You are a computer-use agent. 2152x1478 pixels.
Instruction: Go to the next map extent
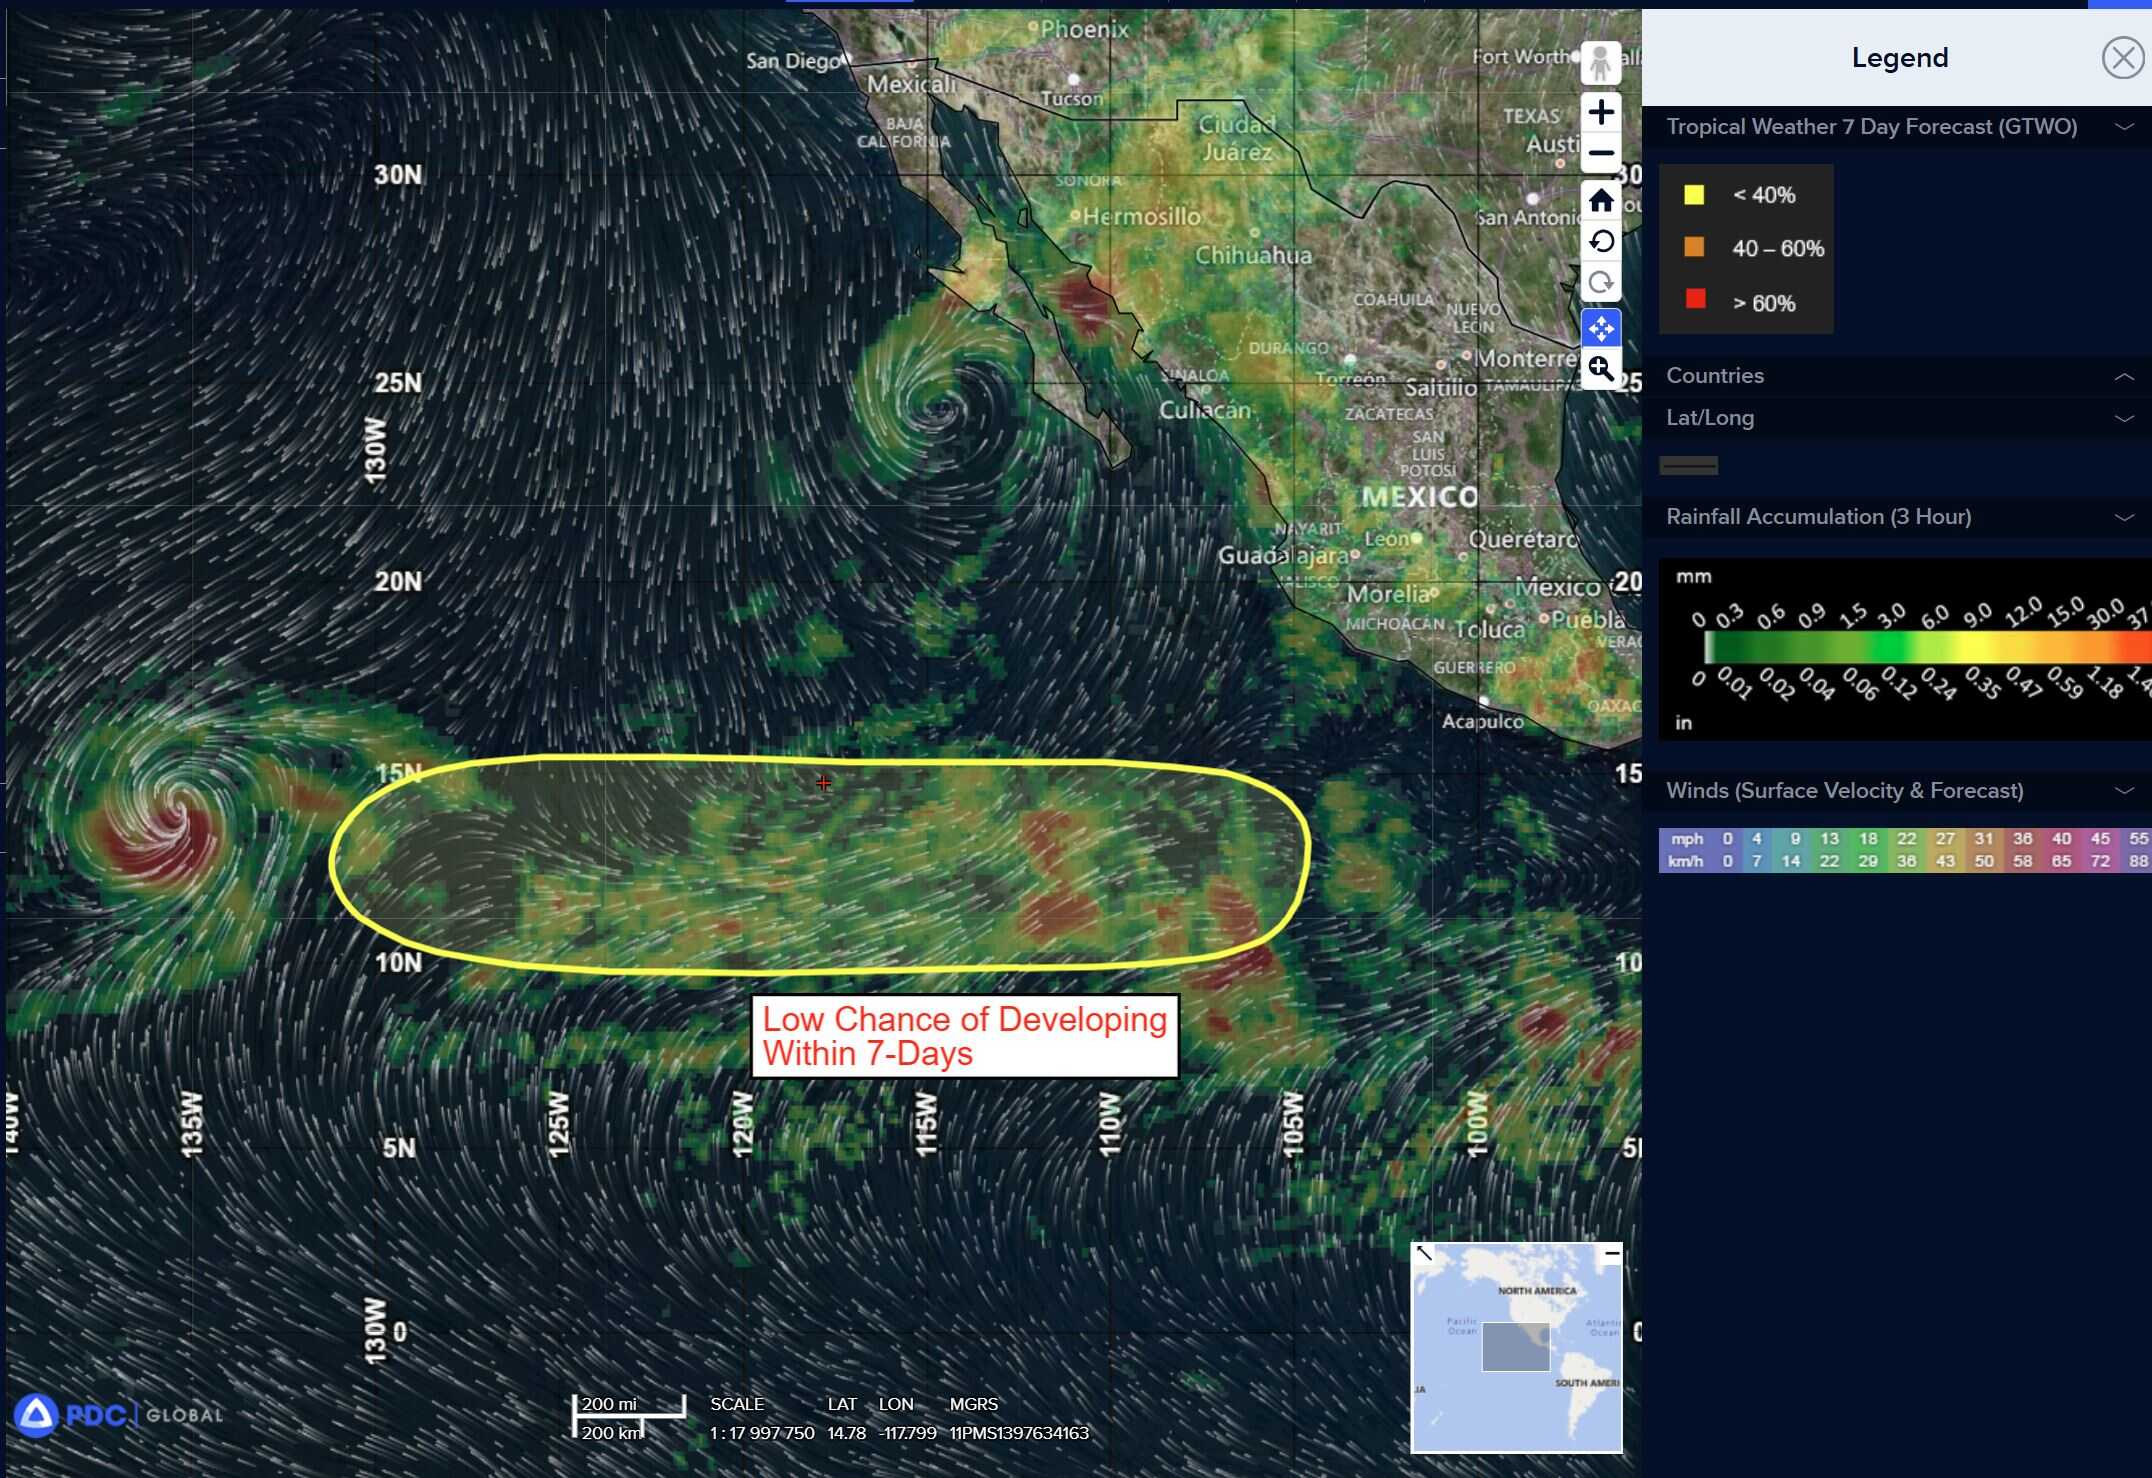click(x=1601, y=283)
